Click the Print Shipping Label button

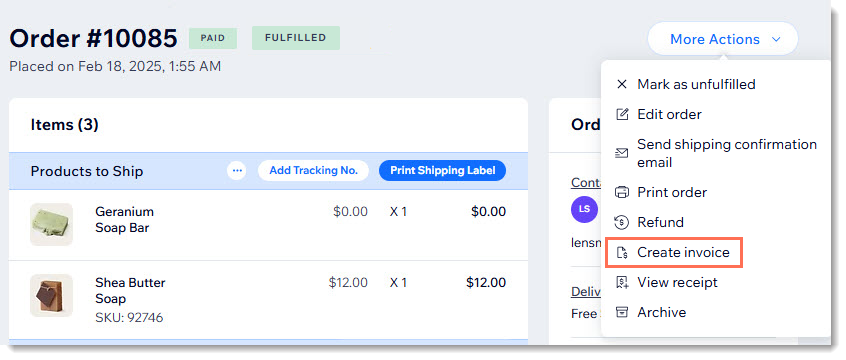coord(442,171)
